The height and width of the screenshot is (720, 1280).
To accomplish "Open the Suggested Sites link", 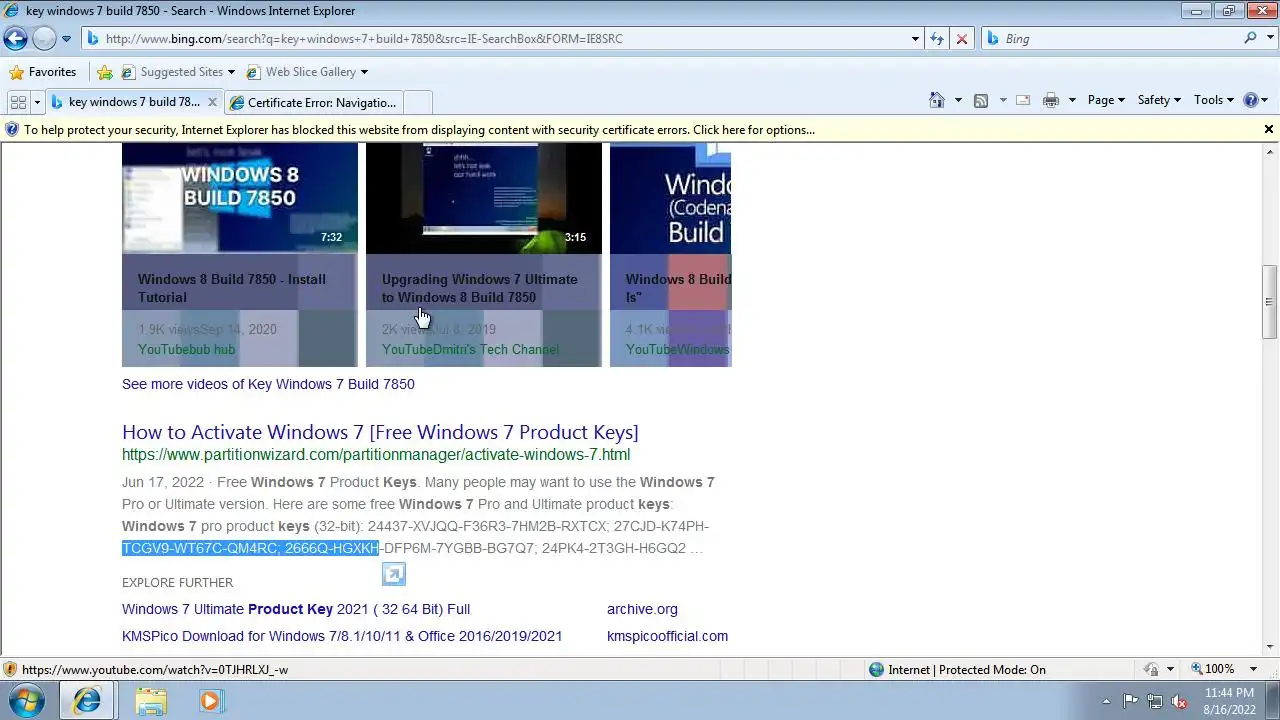I will coord(177,72).
